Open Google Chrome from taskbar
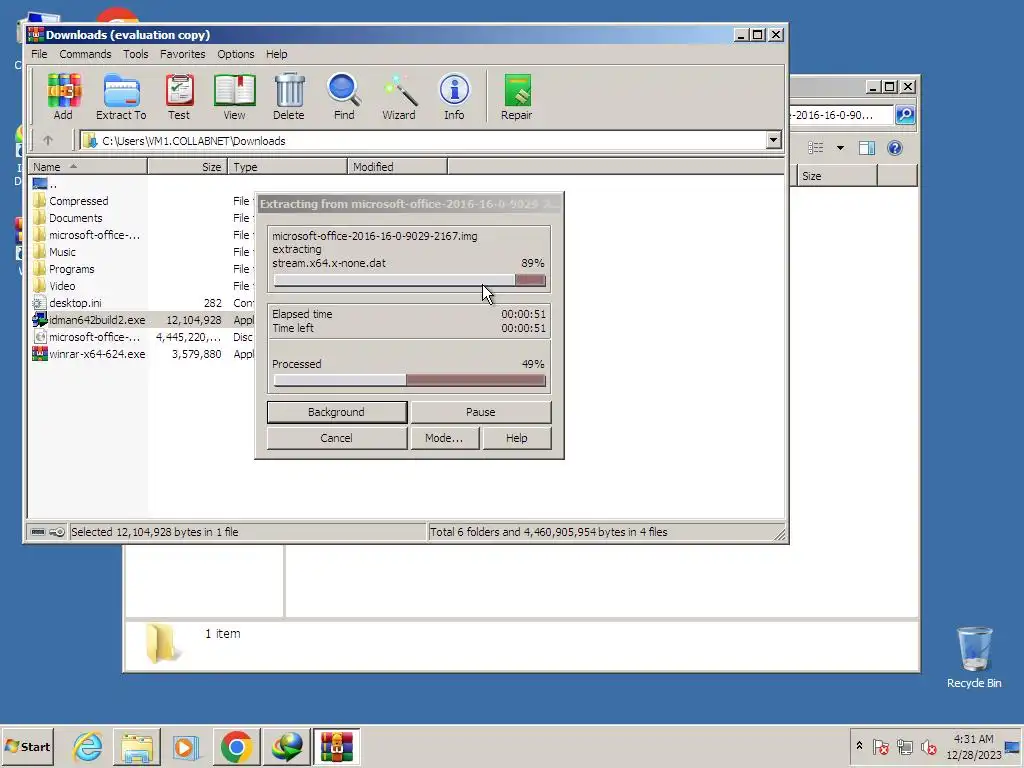This screenshot has width=1024, height=768. point(236,746)
